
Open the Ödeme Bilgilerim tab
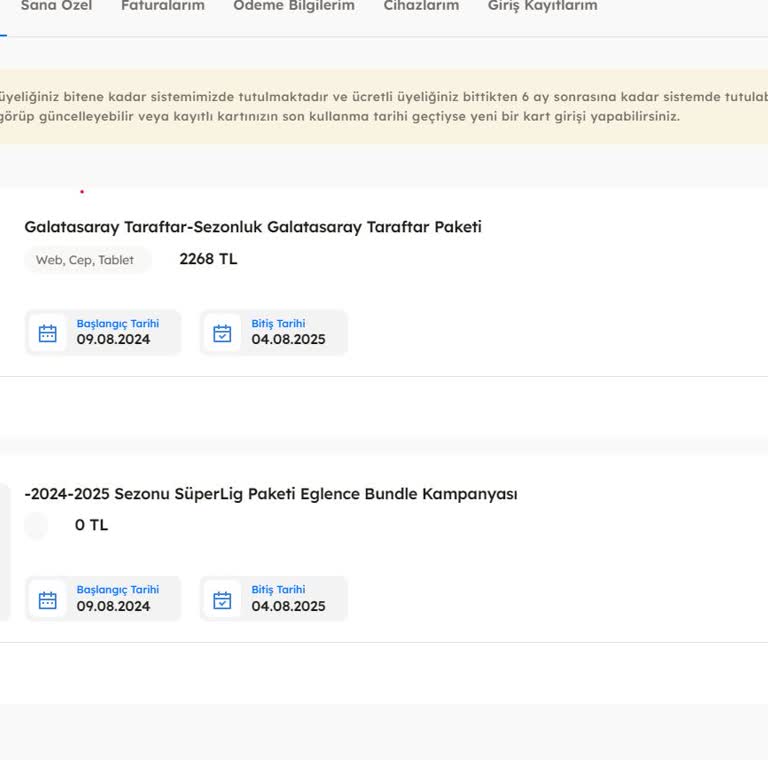click(x=294, y=6)
